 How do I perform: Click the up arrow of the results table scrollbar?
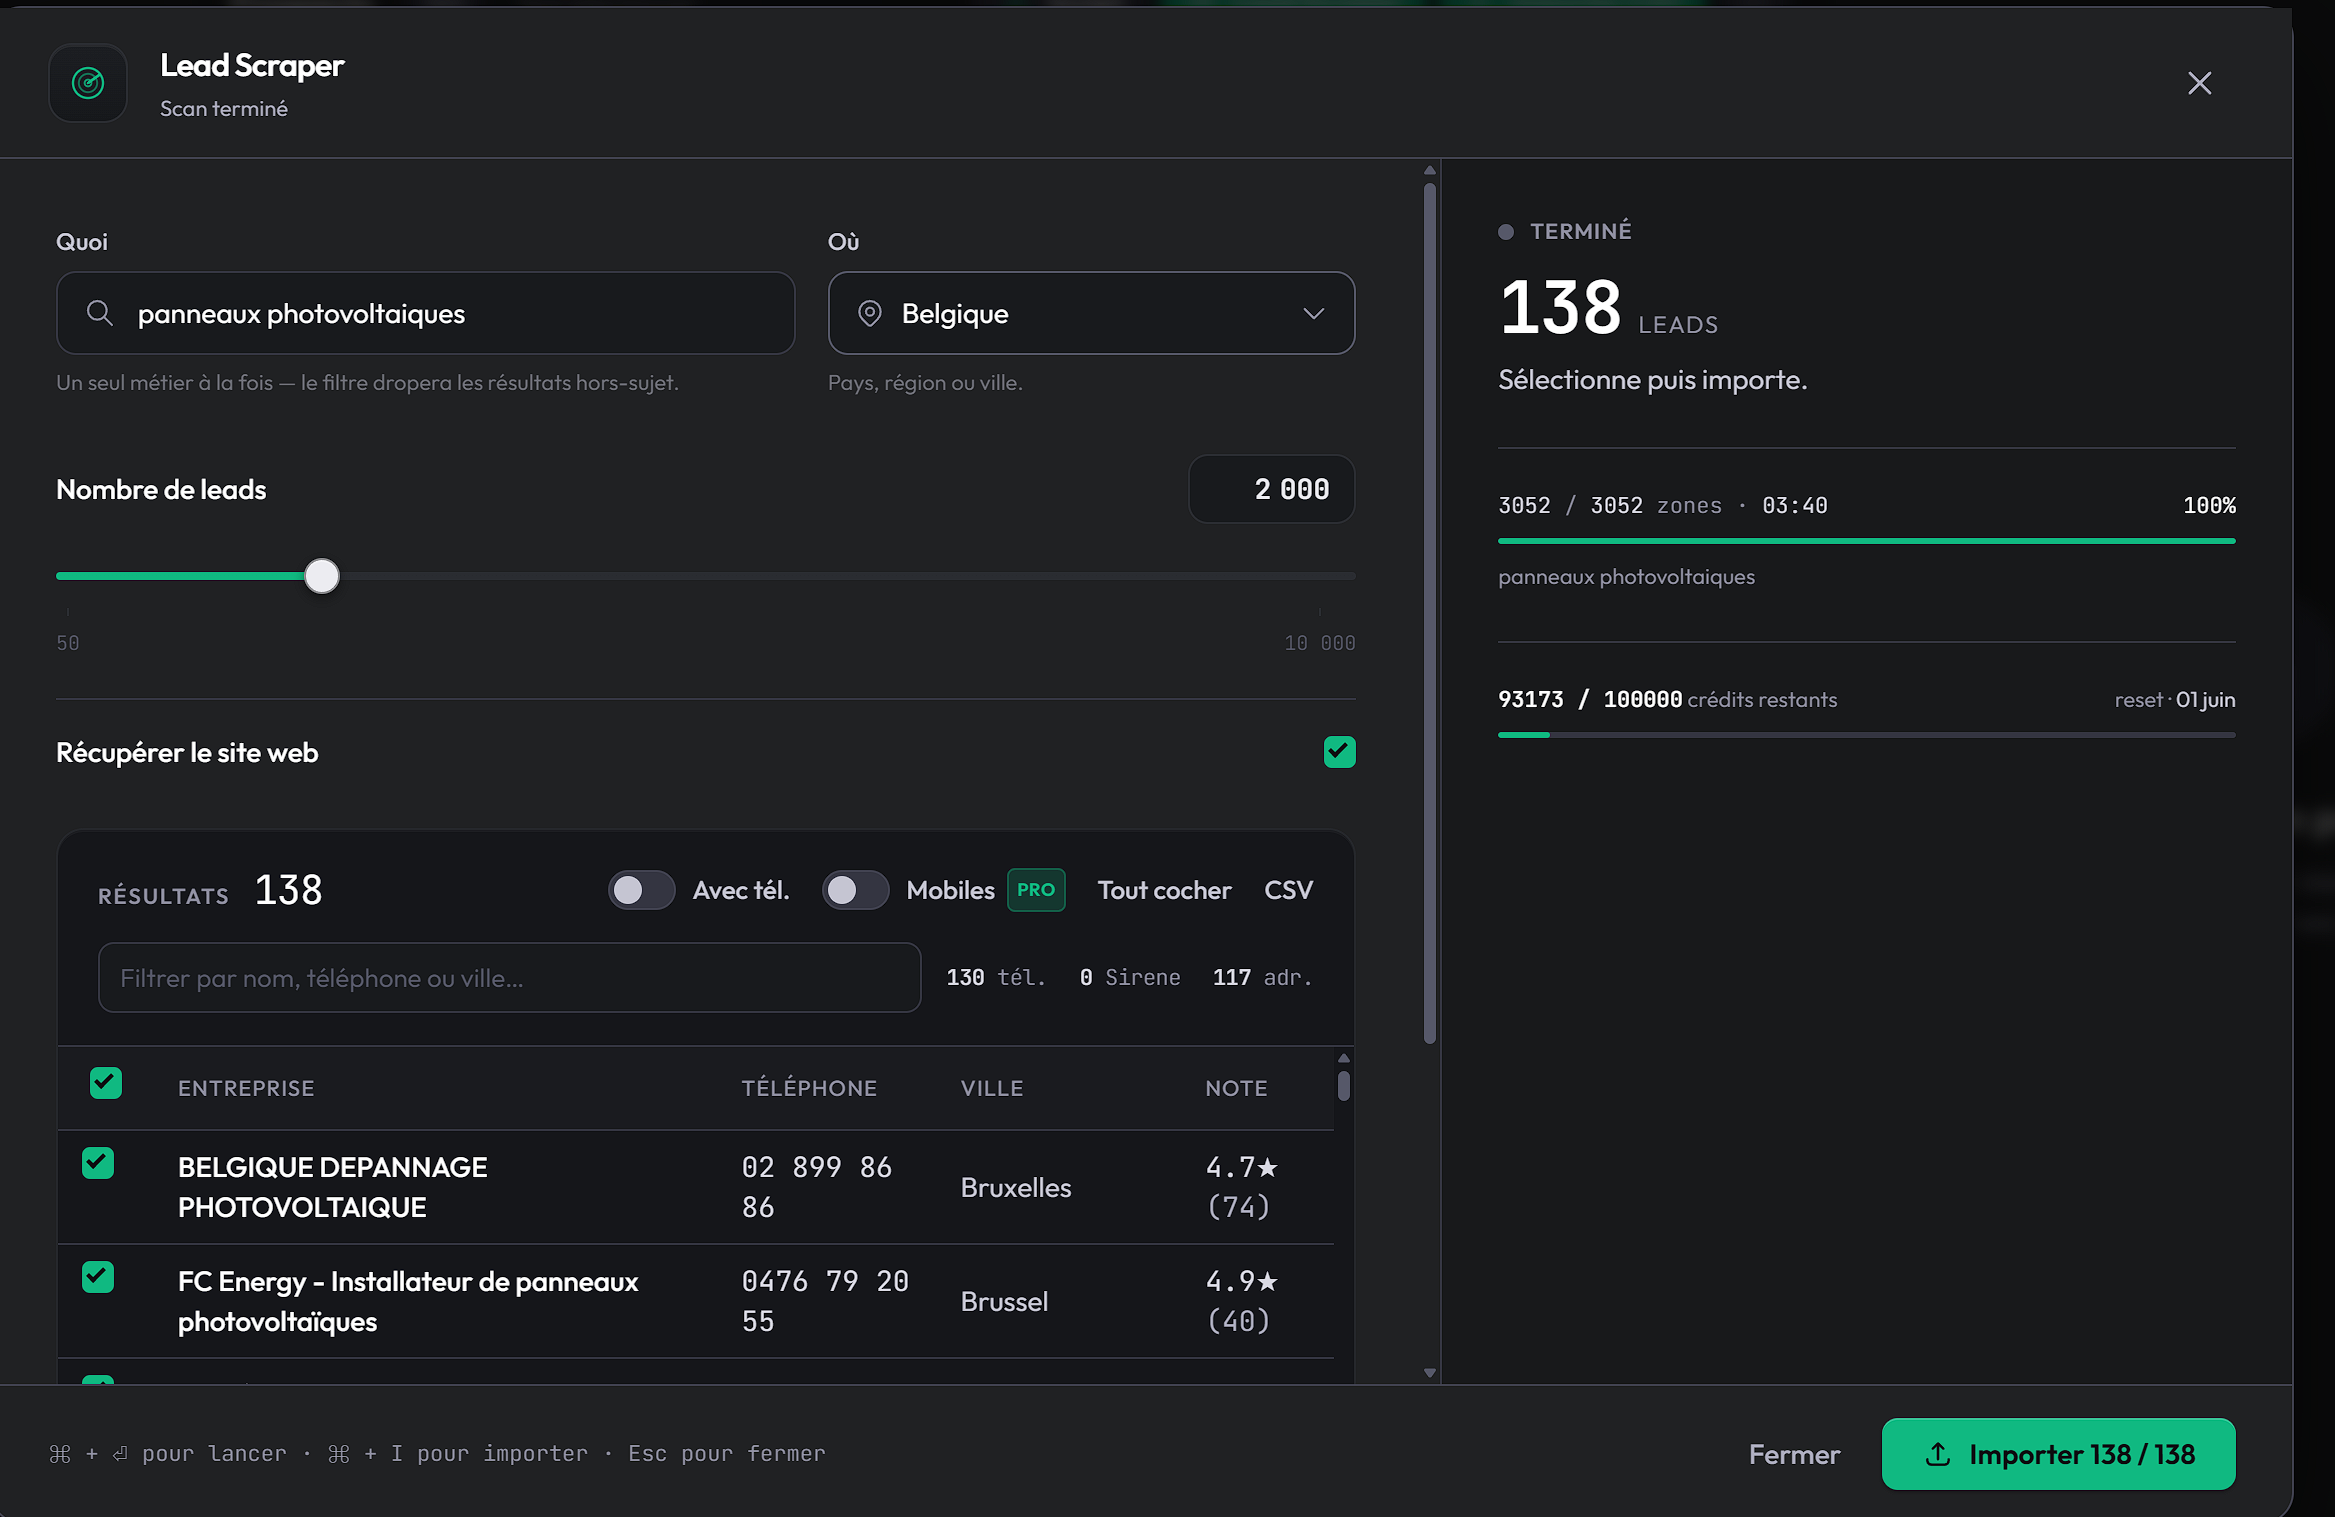(1344, 1058)
